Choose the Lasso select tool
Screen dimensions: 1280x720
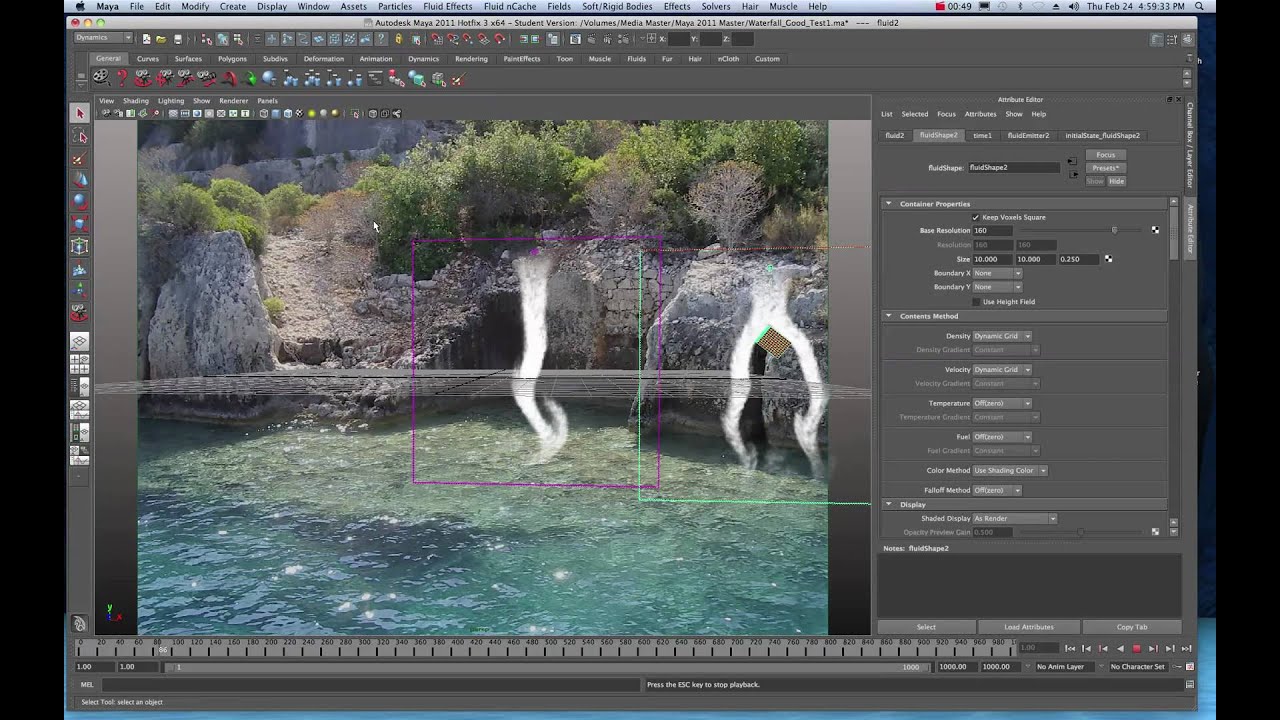[80, 136]
